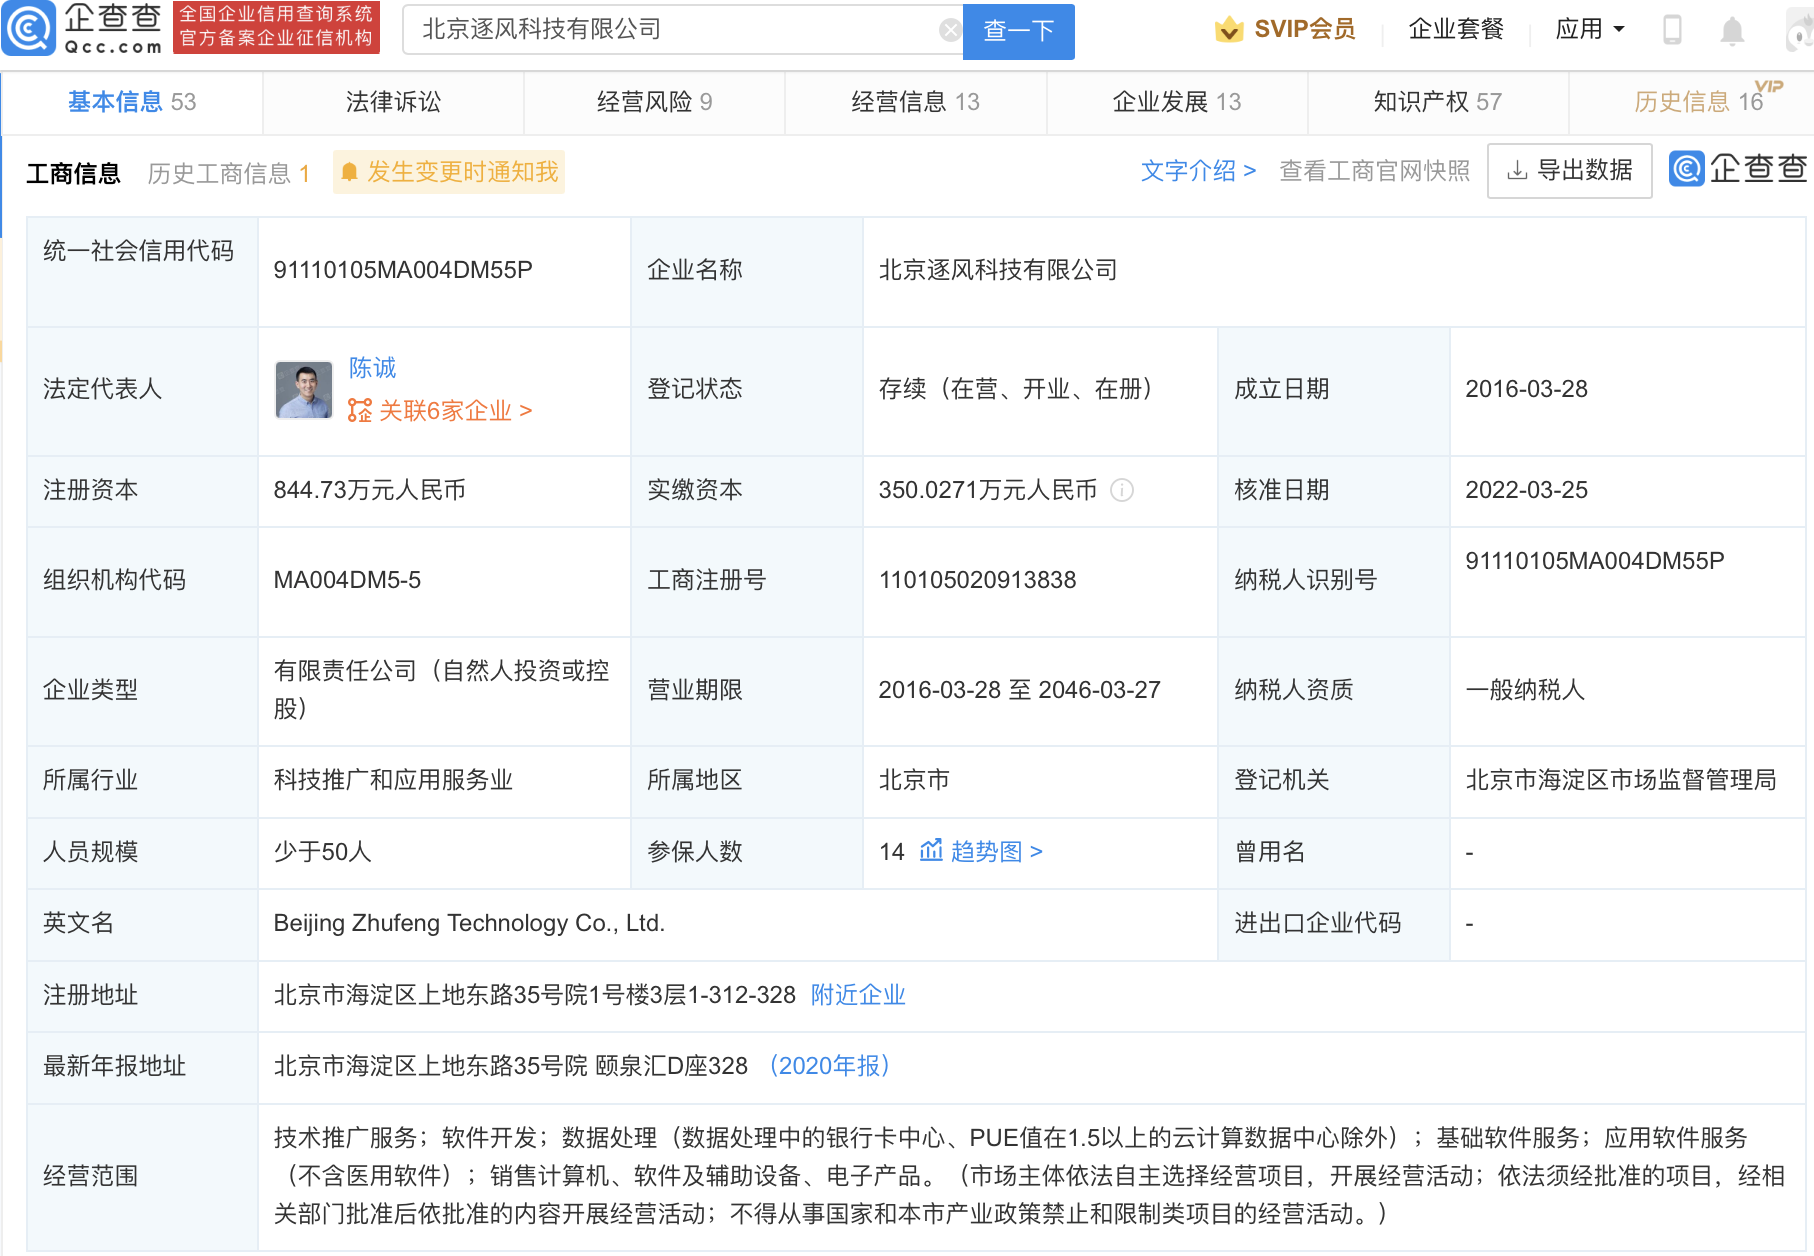Switch to the 法律诉讼 tab

pos(393,102)
